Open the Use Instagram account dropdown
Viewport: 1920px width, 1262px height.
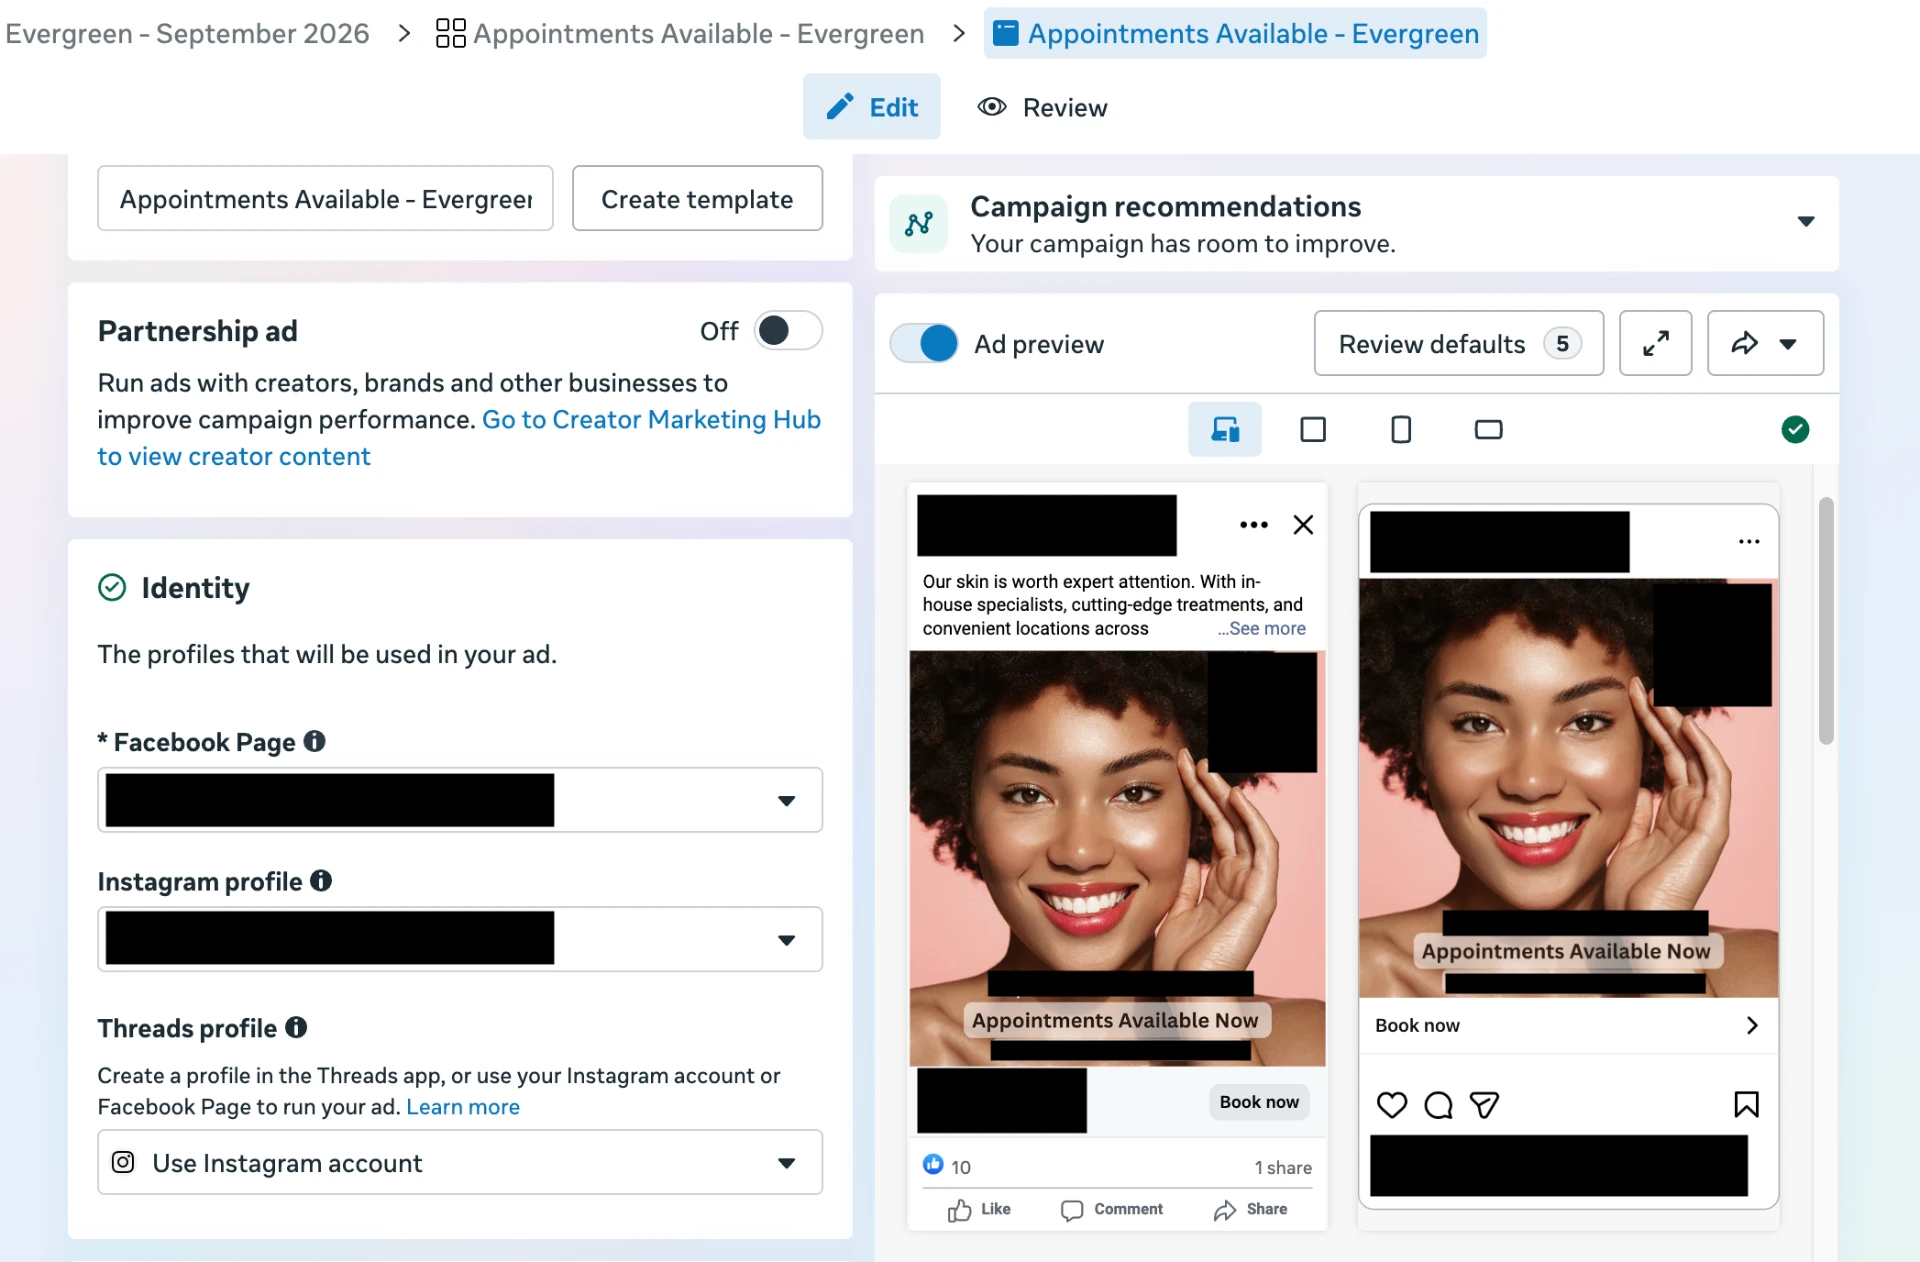[460, 1161]
